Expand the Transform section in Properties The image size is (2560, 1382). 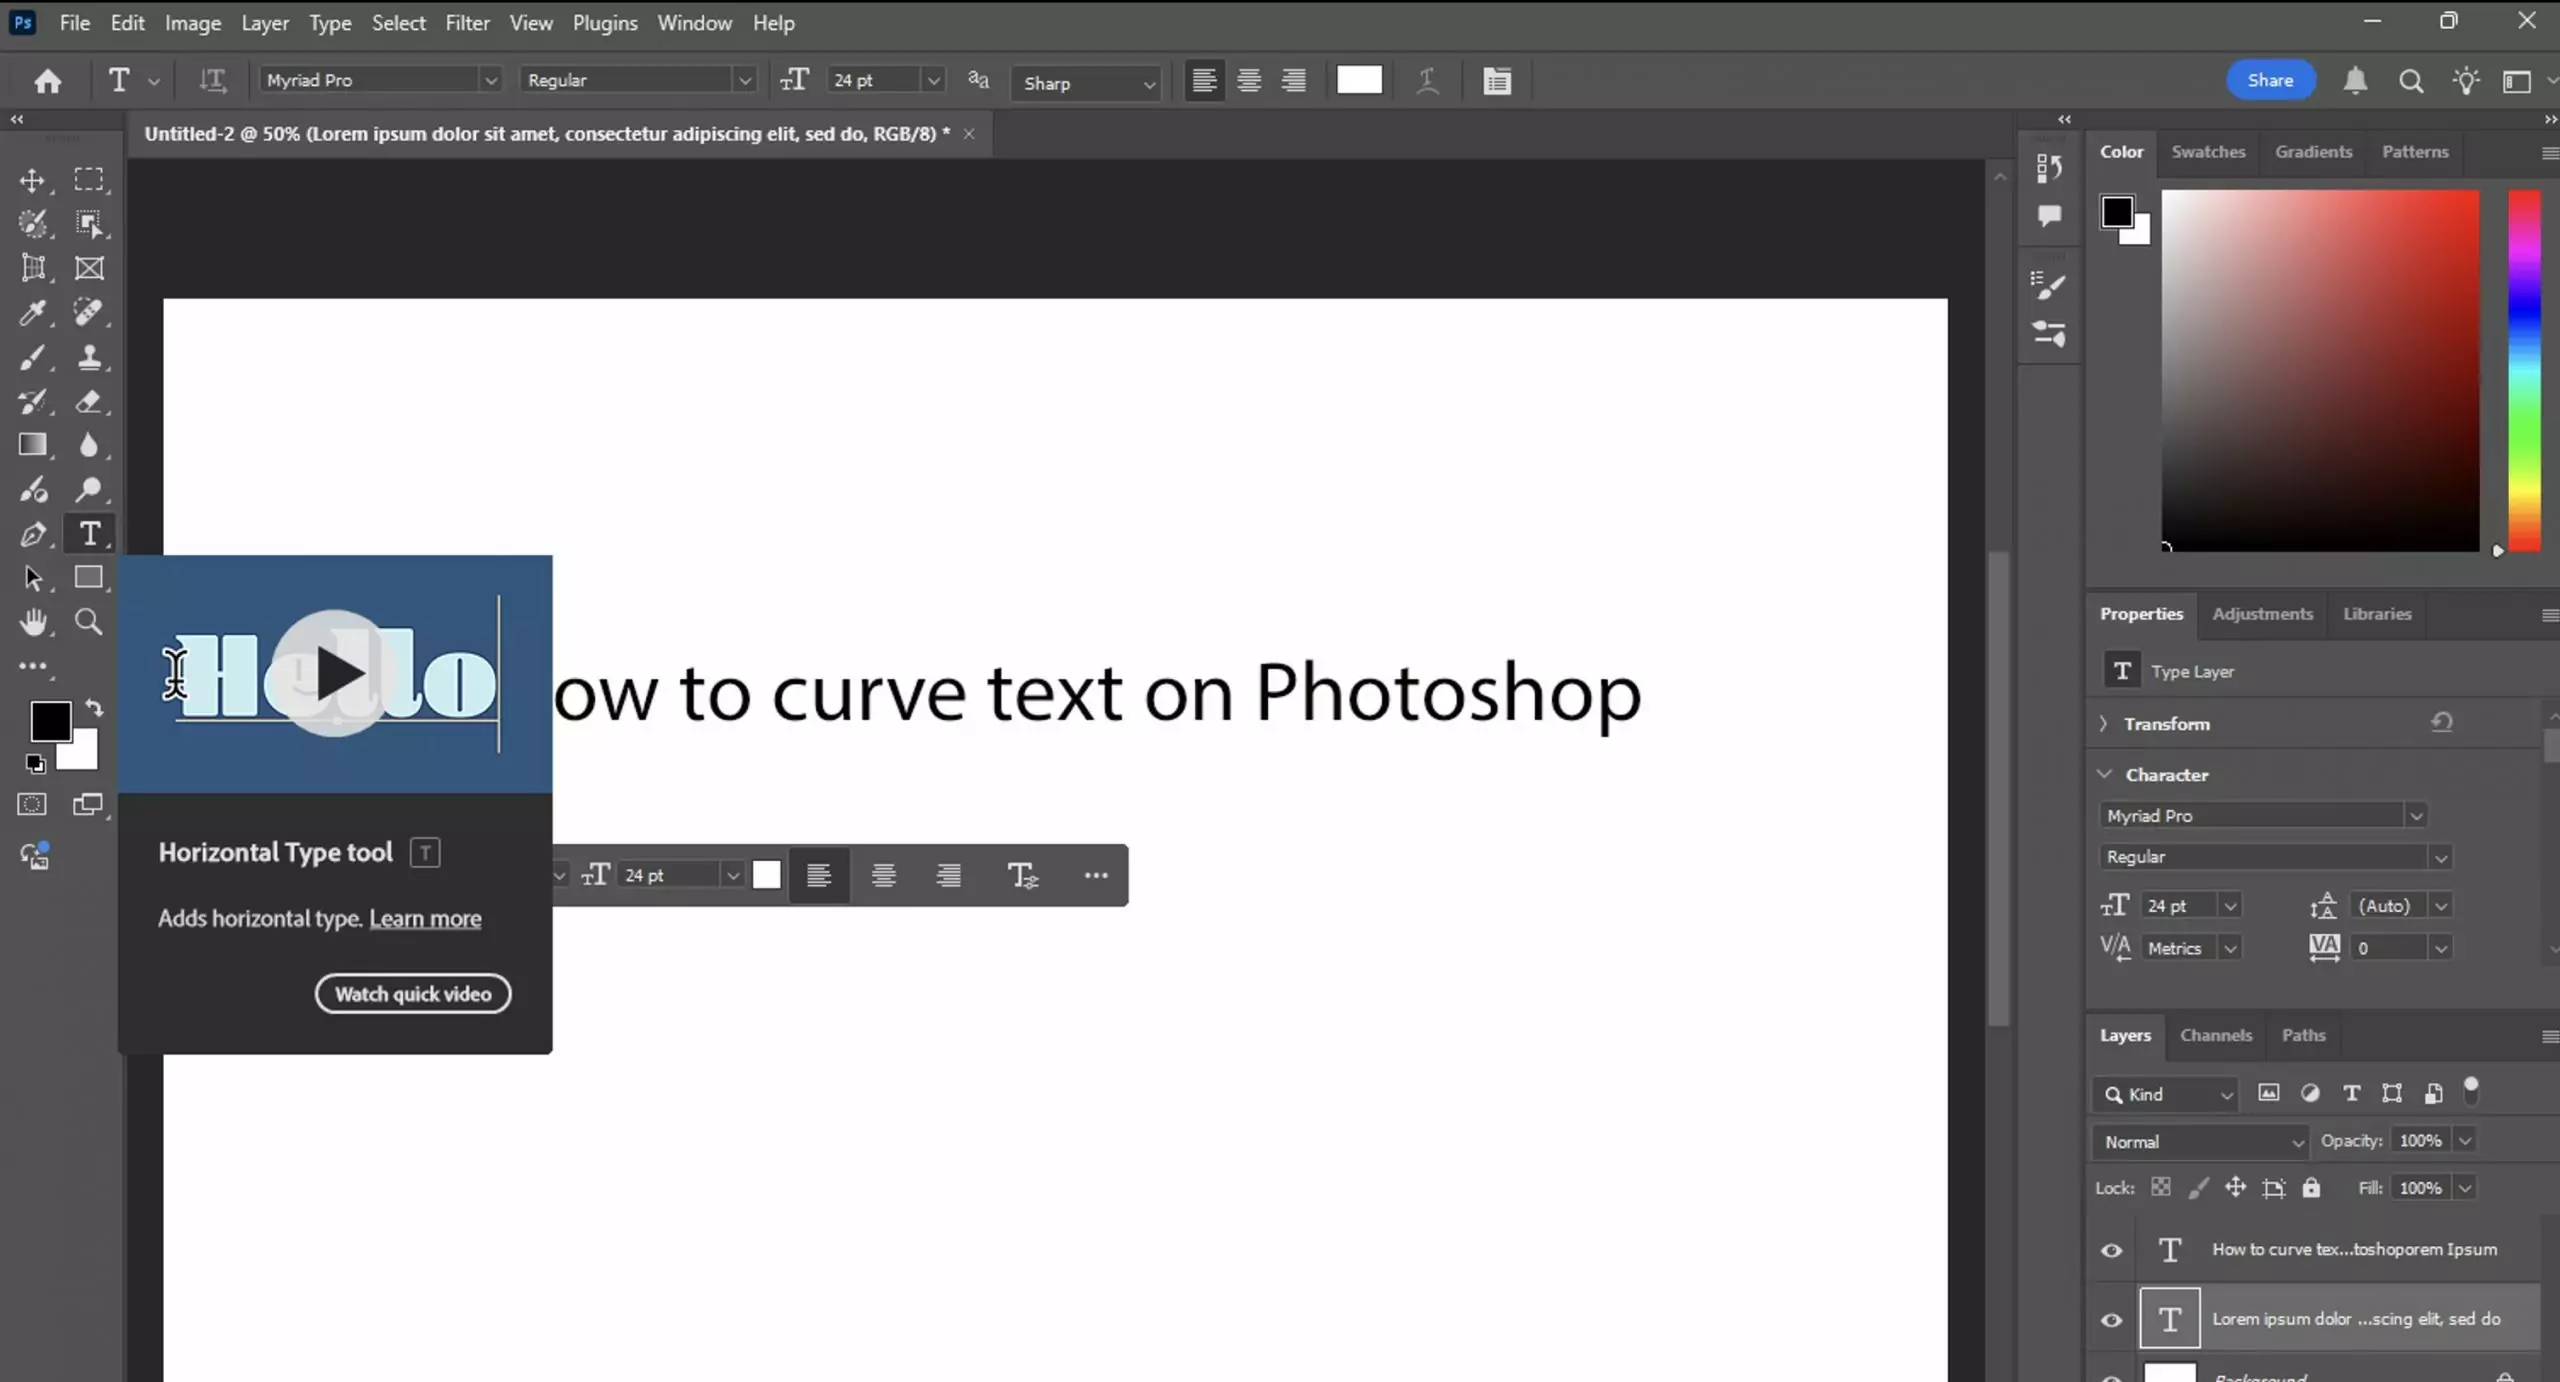pyautogui.click(x=2103, y=723)
